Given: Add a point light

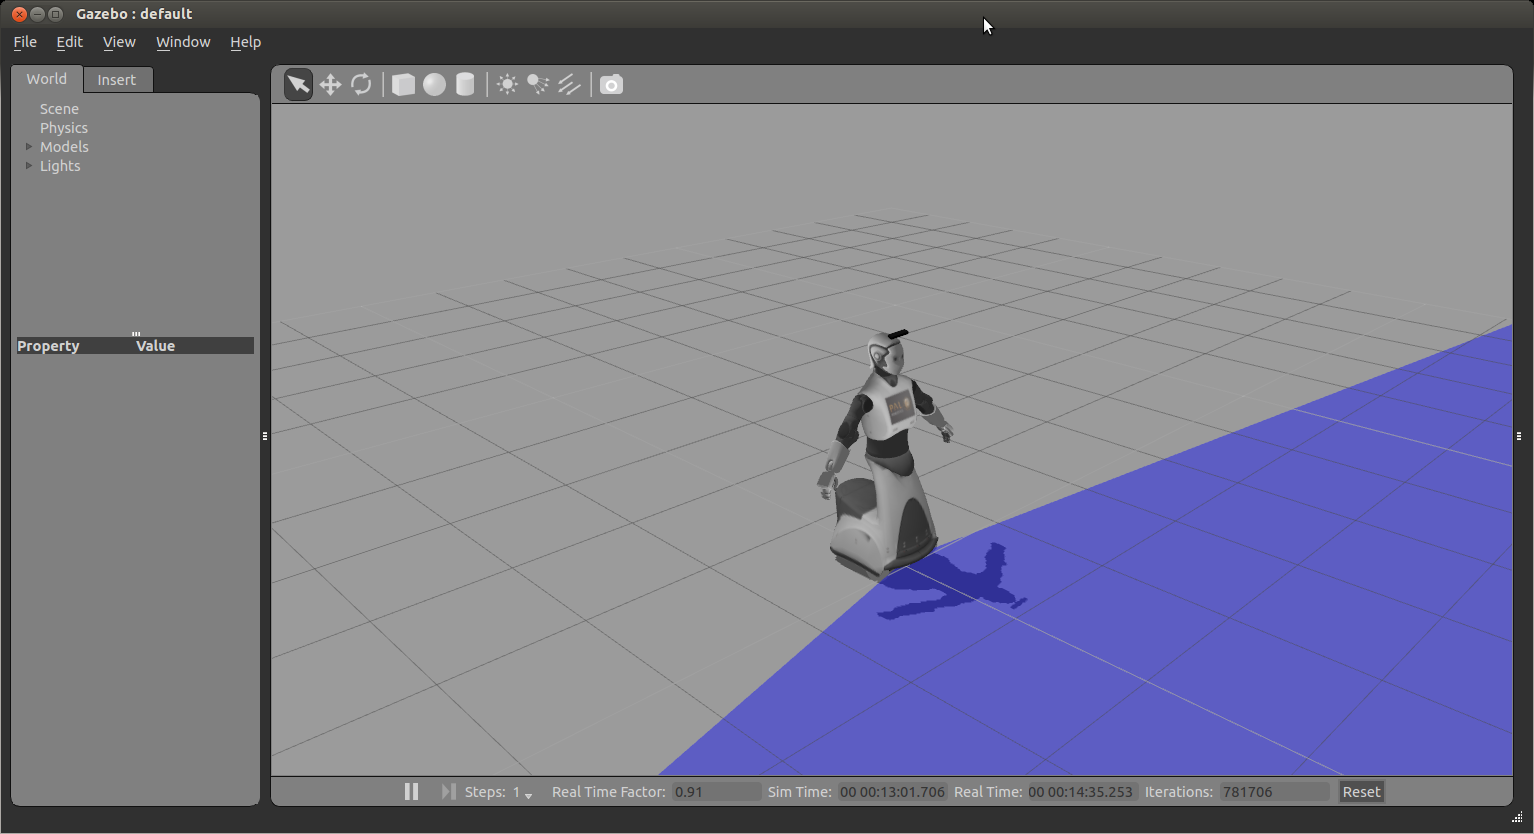Looking at the screenshot, I should tap(507, 85).
